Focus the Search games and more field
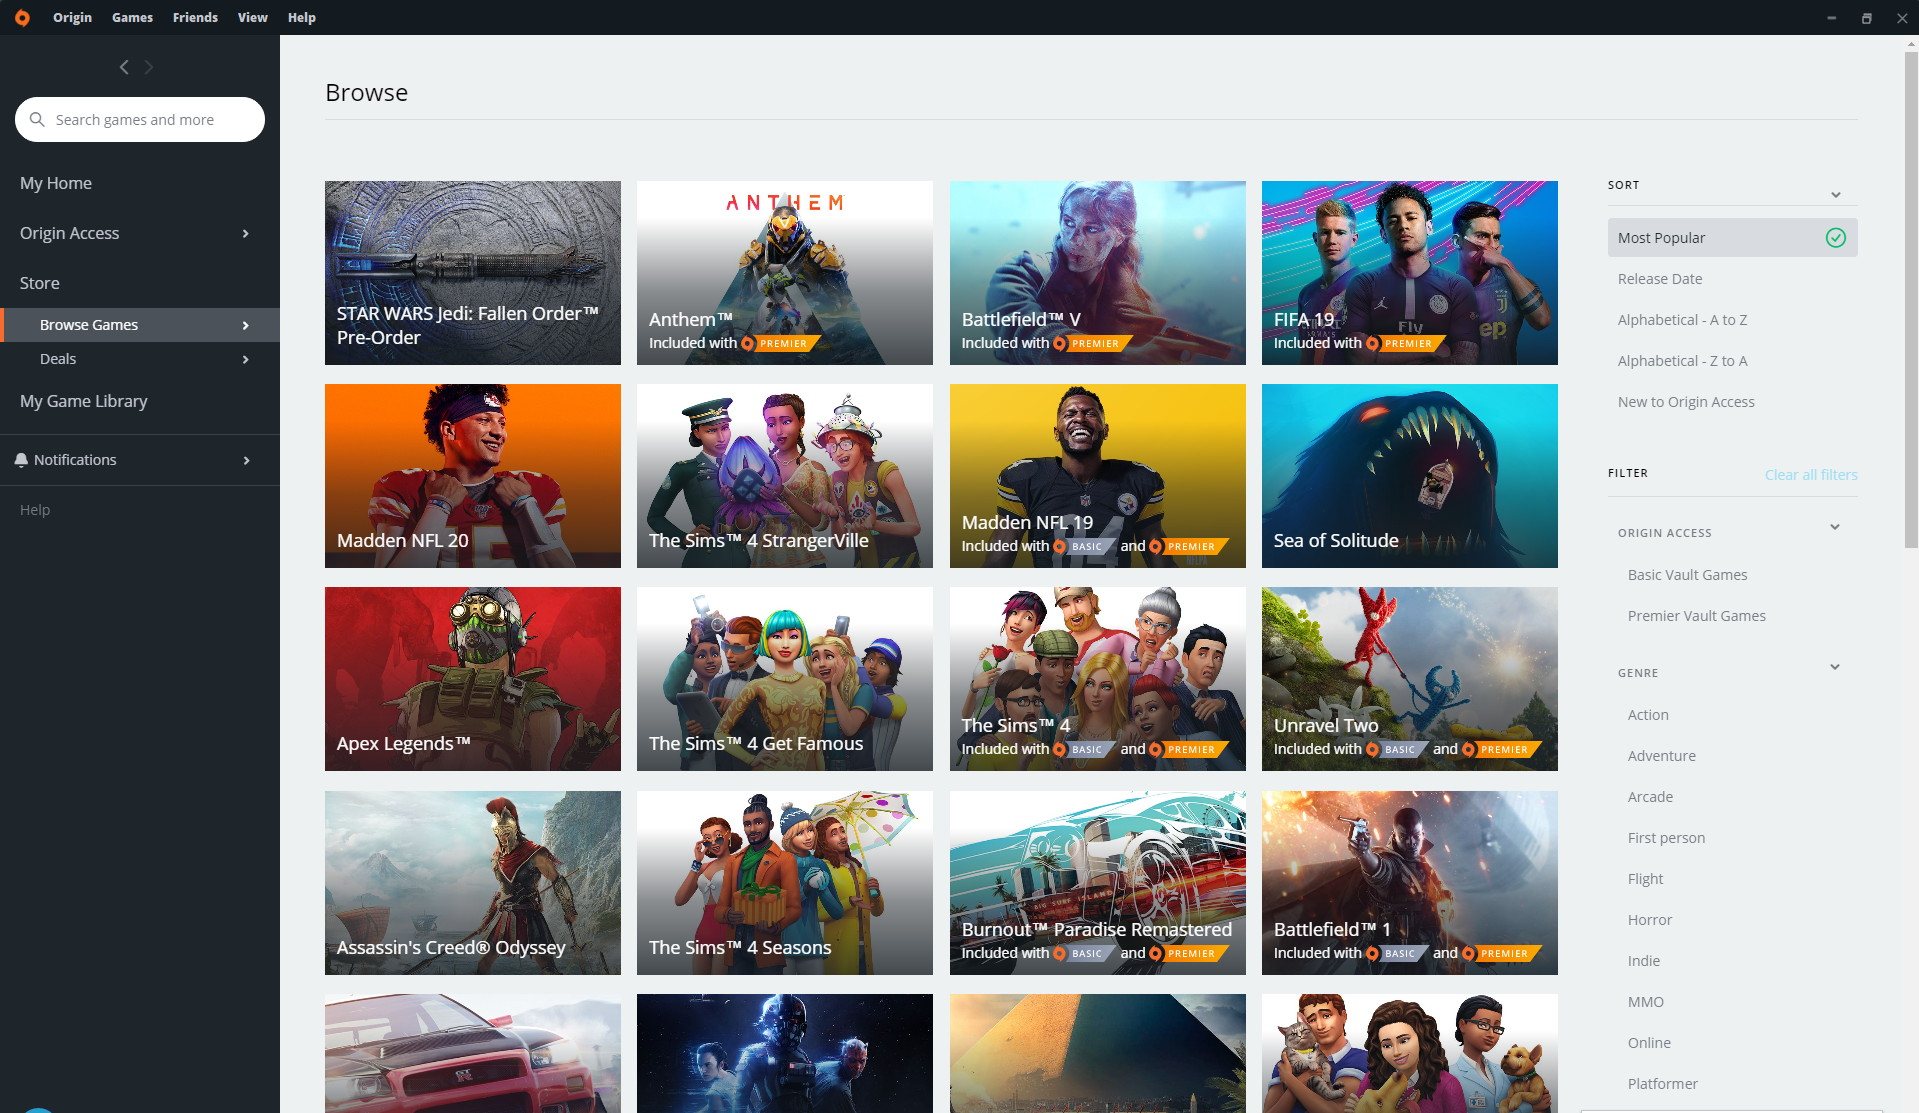The width and height of the screenshot is (1919, 1113). [140, 119]
